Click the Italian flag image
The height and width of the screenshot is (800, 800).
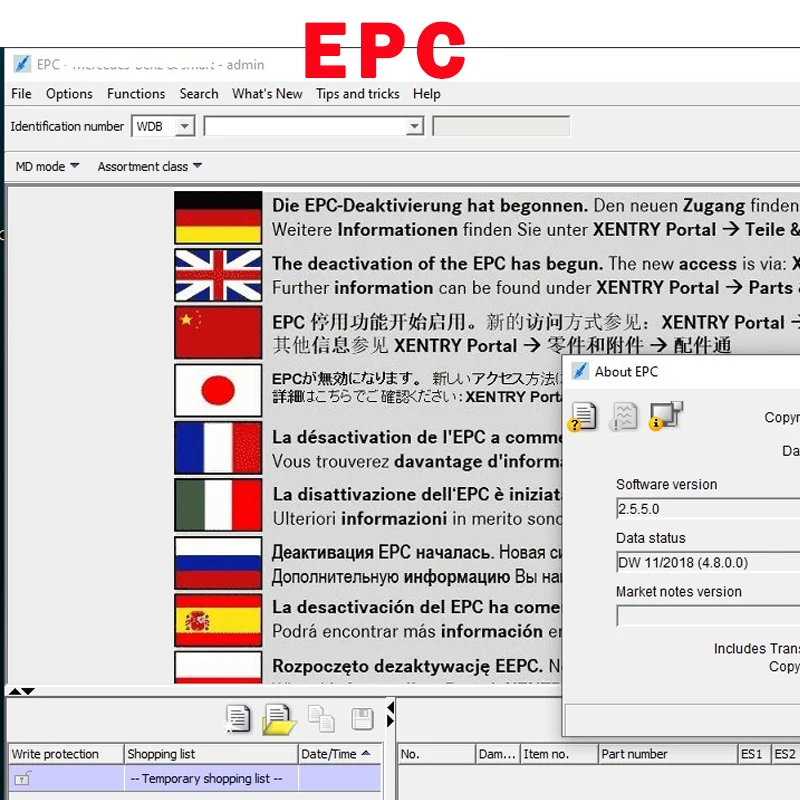tap(218, 505)
